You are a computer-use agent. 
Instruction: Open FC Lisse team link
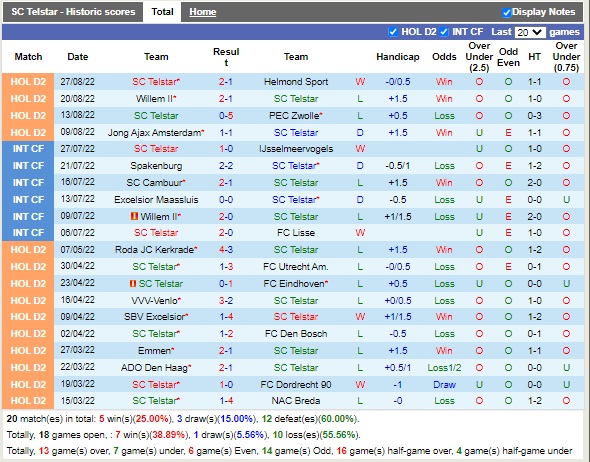pos(296,233)
